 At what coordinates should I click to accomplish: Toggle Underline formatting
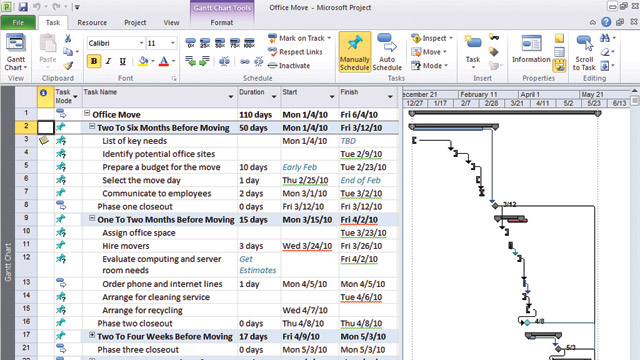pyautogui.click(x=122, y=61)
